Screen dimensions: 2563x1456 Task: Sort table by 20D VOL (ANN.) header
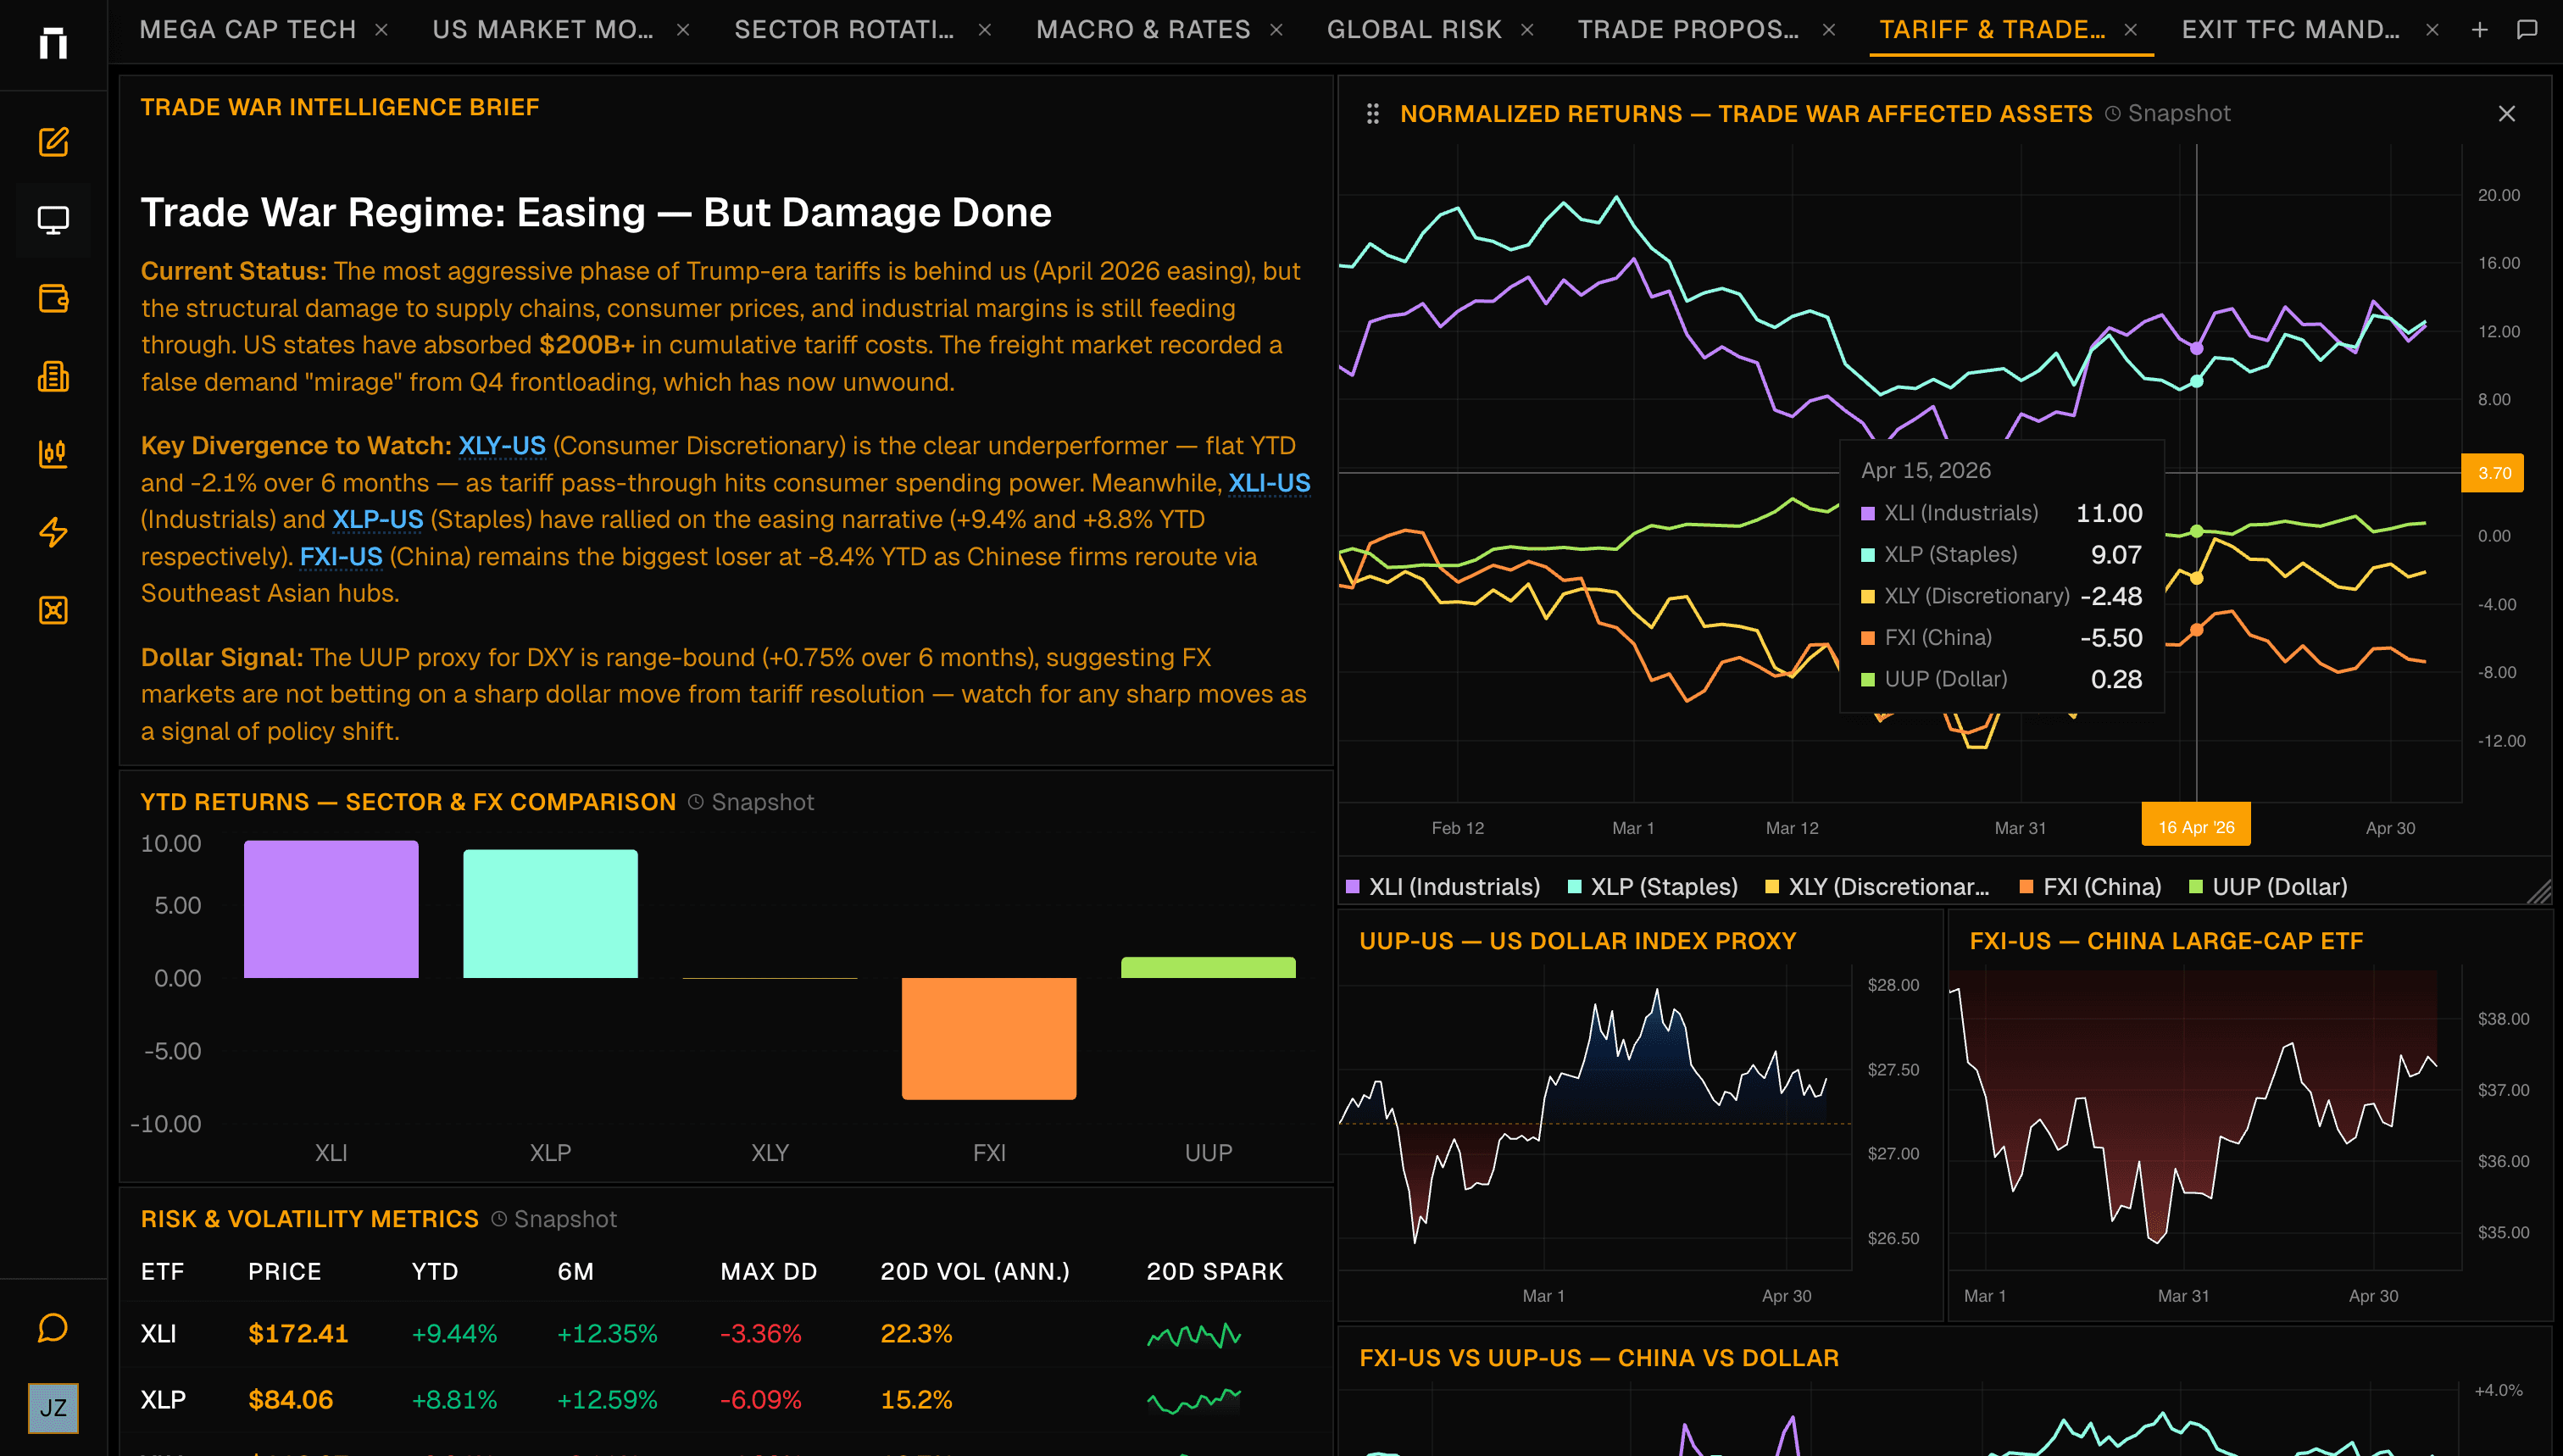pyautogui.click(x=975, y=1272)
